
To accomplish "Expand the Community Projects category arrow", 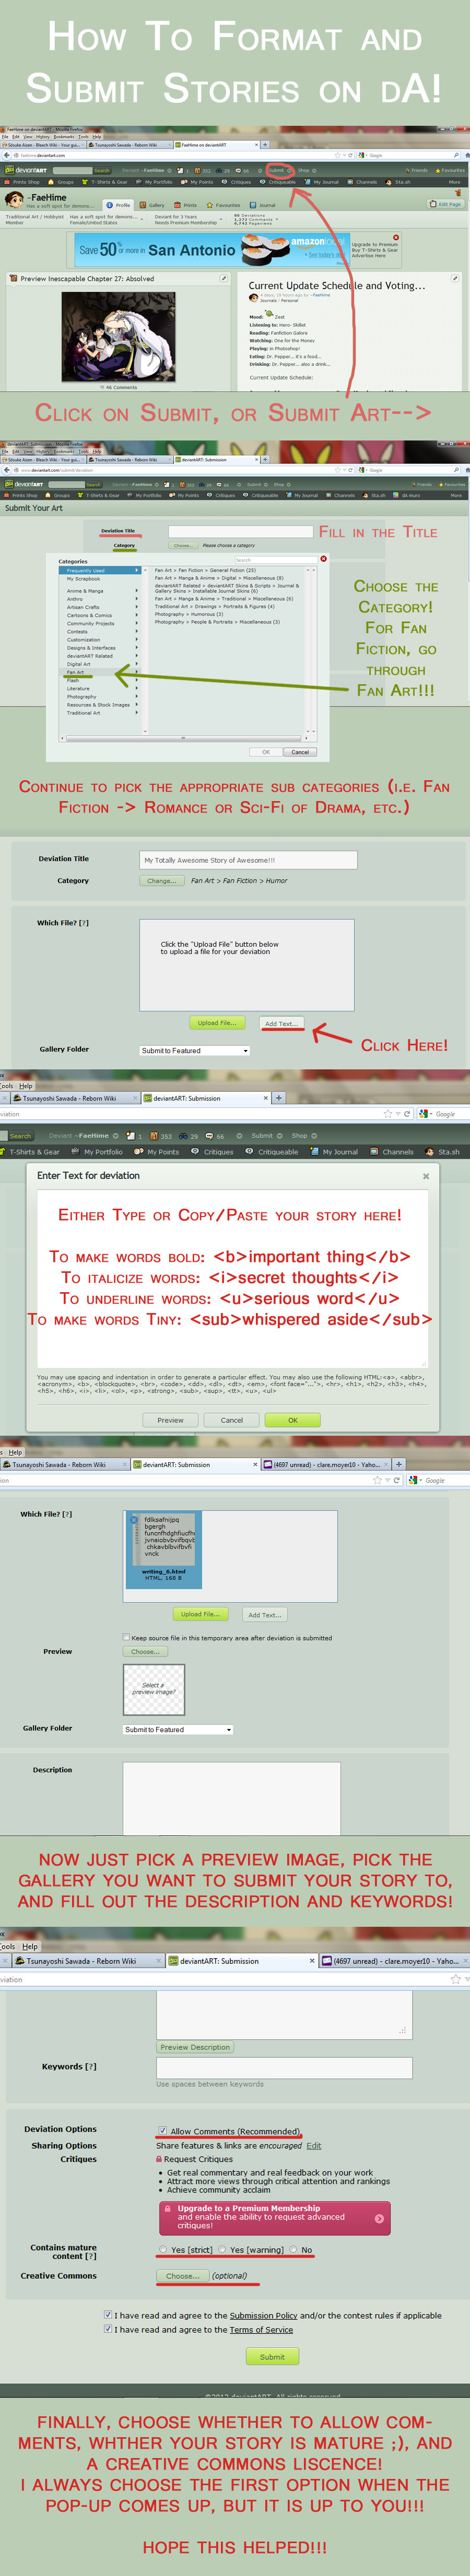I will click(137, 623).
